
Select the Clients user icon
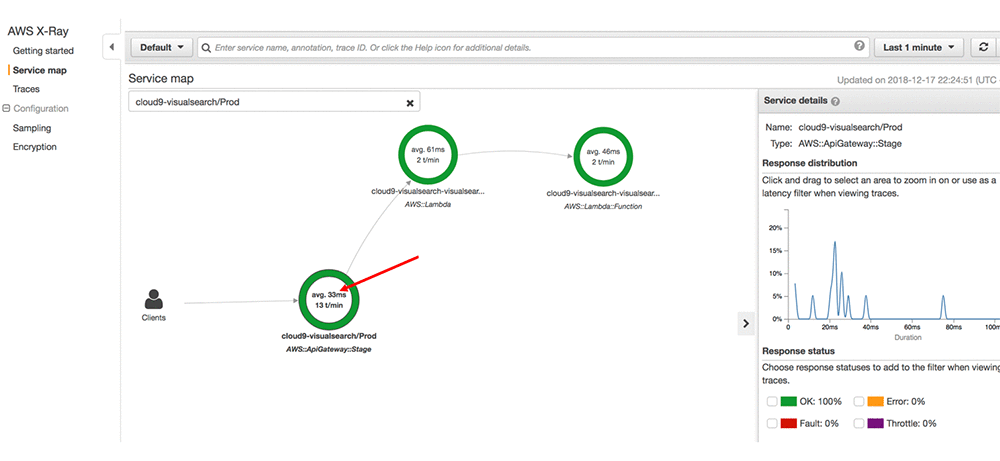pos(154,299)
